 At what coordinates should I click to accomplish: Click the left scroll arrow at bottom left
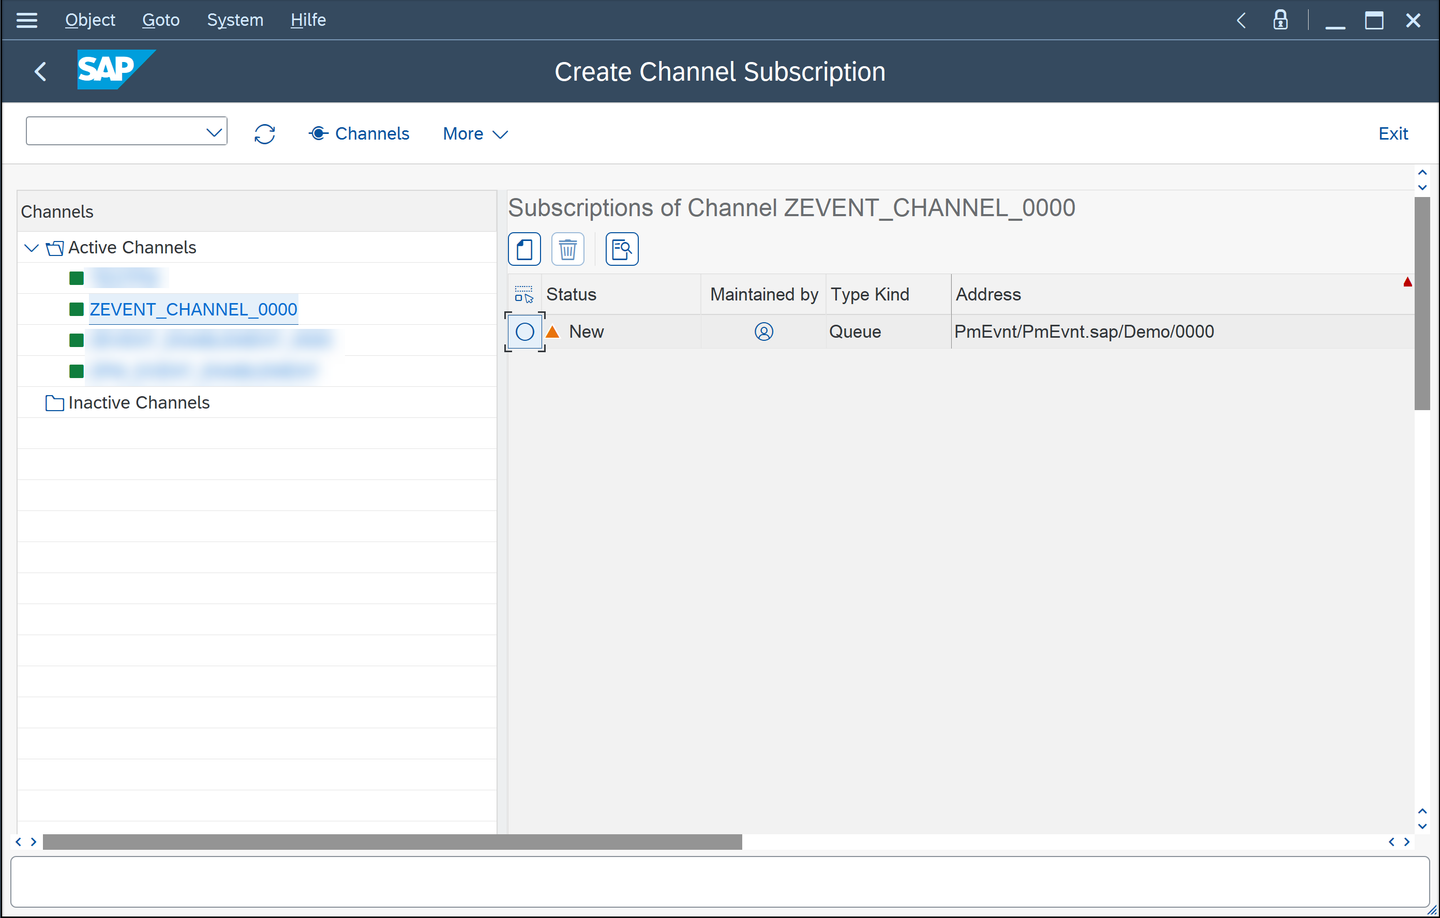point(18,842)
